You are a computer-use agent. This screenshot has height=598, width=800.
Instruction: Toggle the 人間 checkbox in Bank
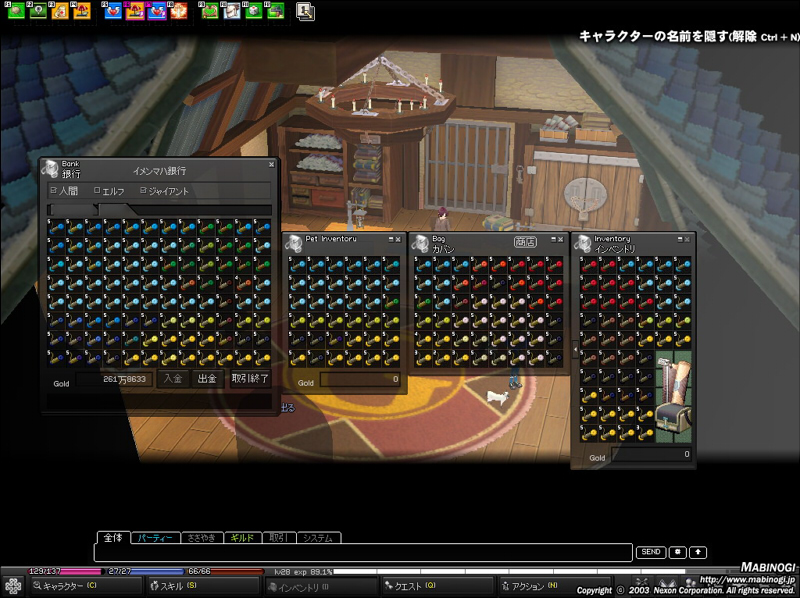54,190
